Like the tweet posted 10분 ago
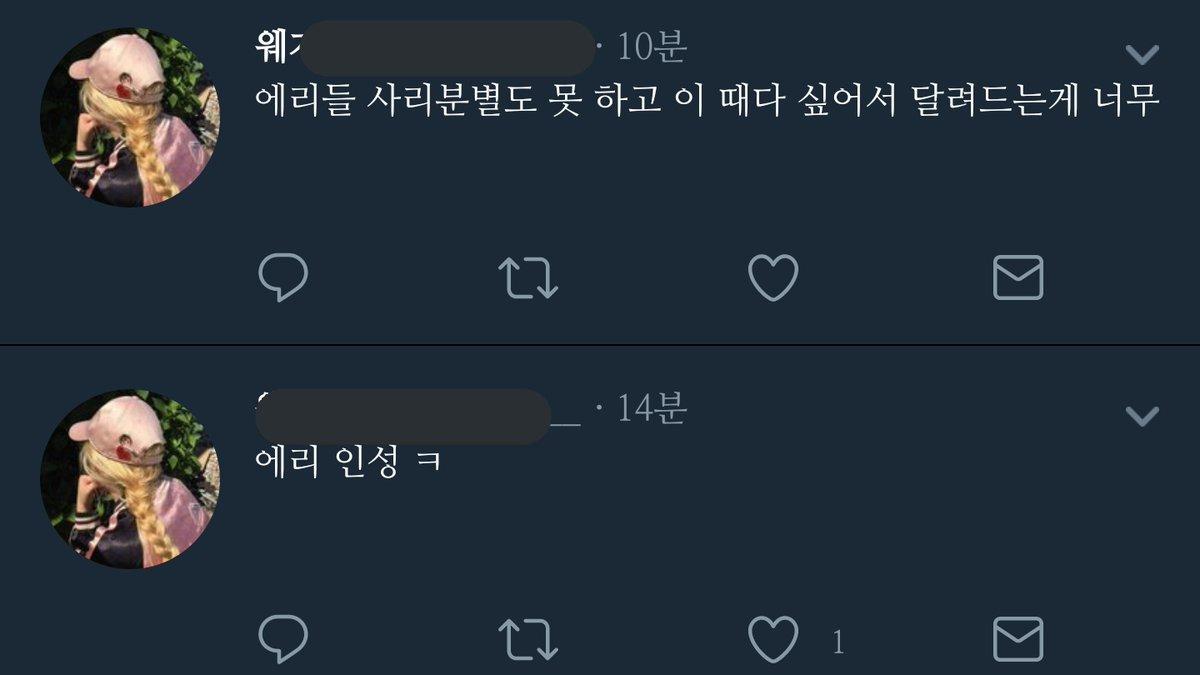Image resolution: width=1200 pixels, height=675 pixels. [773, 278]
